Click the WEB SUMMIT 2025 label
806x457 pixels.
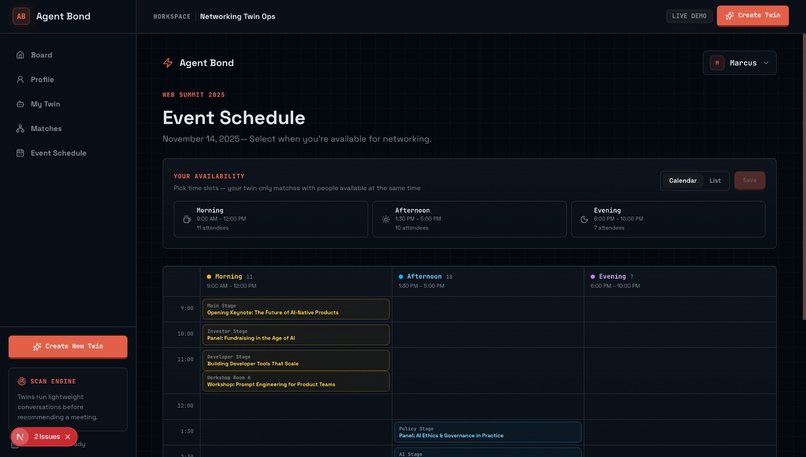194,95
